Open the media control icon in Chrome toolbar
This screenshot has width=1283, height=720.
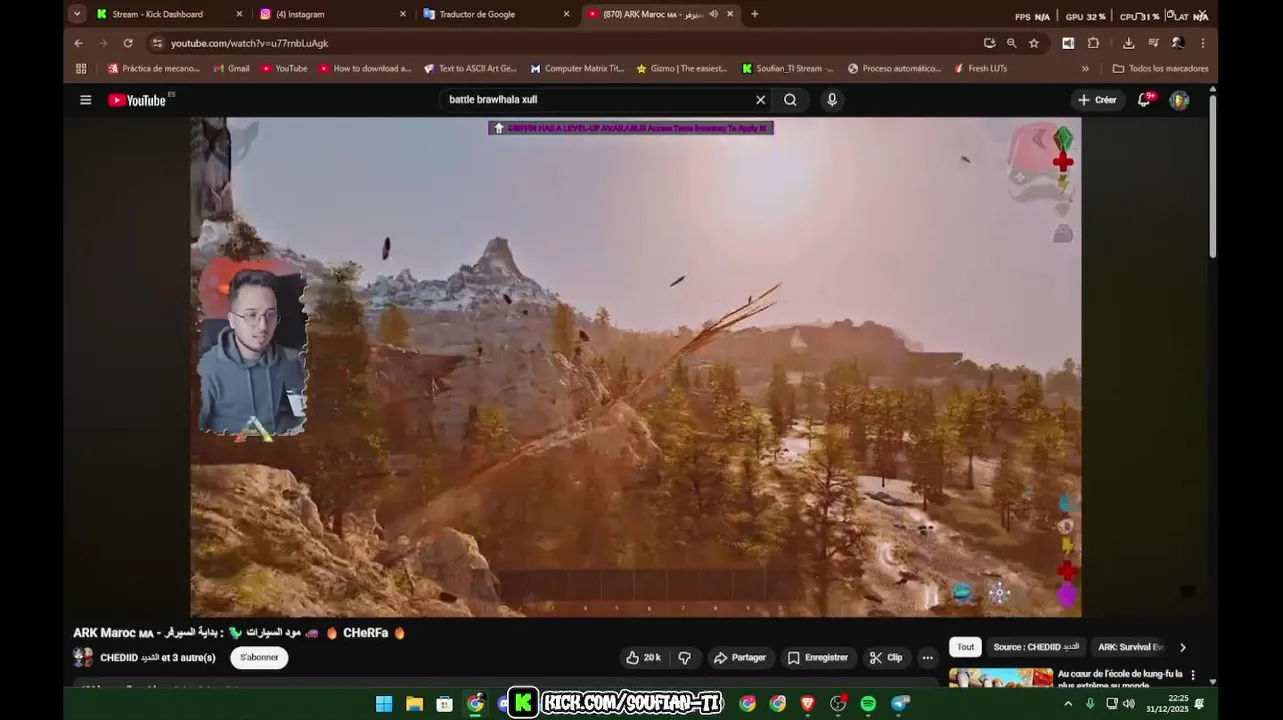pyautogui.click(x=1153, y=43)
